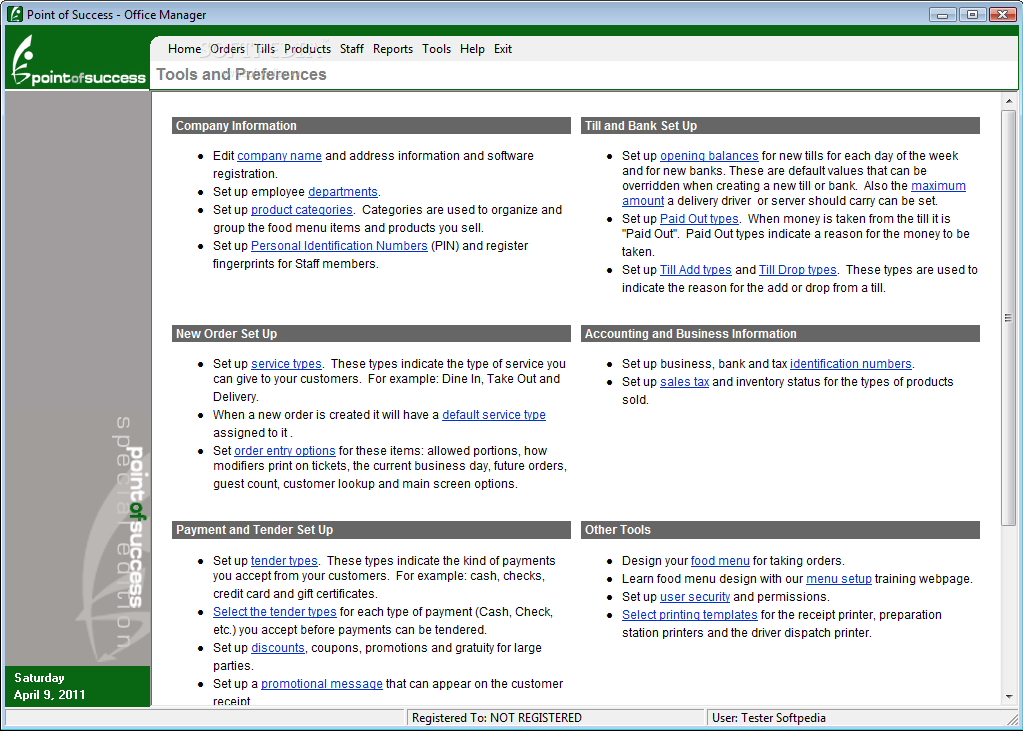The image size is (1023, 731).
Task: Open the company name link
Action: 279,156
